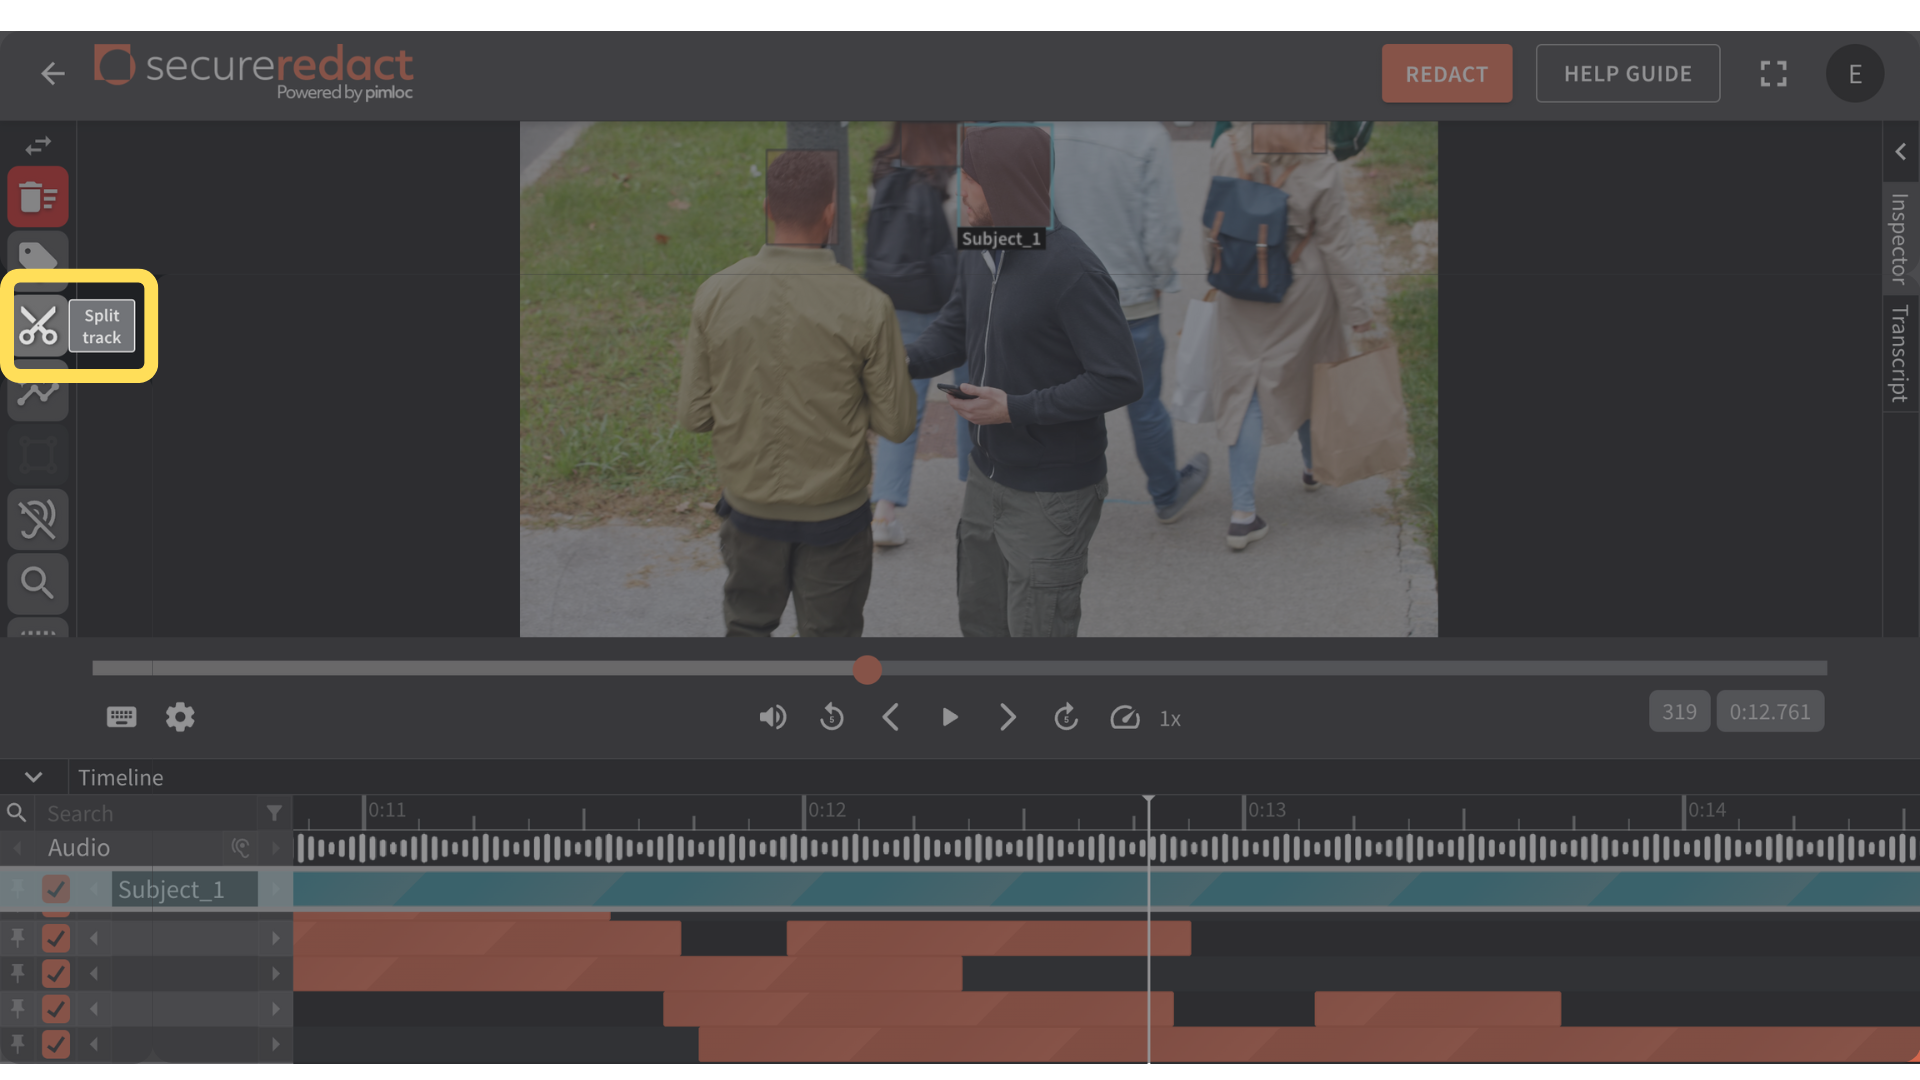Skip back five seconds
Viewport: 1920px width, 1080px height.
pyautogui.click(x=832, y=718)
